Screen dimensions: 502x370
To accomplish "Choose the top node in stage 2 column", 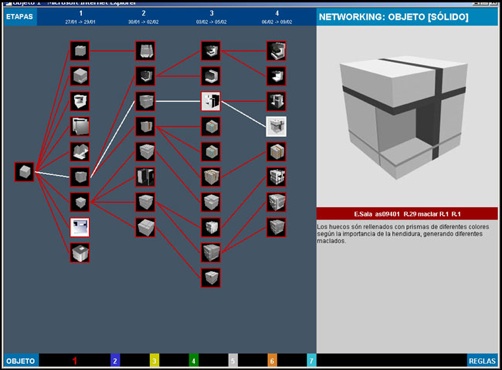I will tap(145, 51).
